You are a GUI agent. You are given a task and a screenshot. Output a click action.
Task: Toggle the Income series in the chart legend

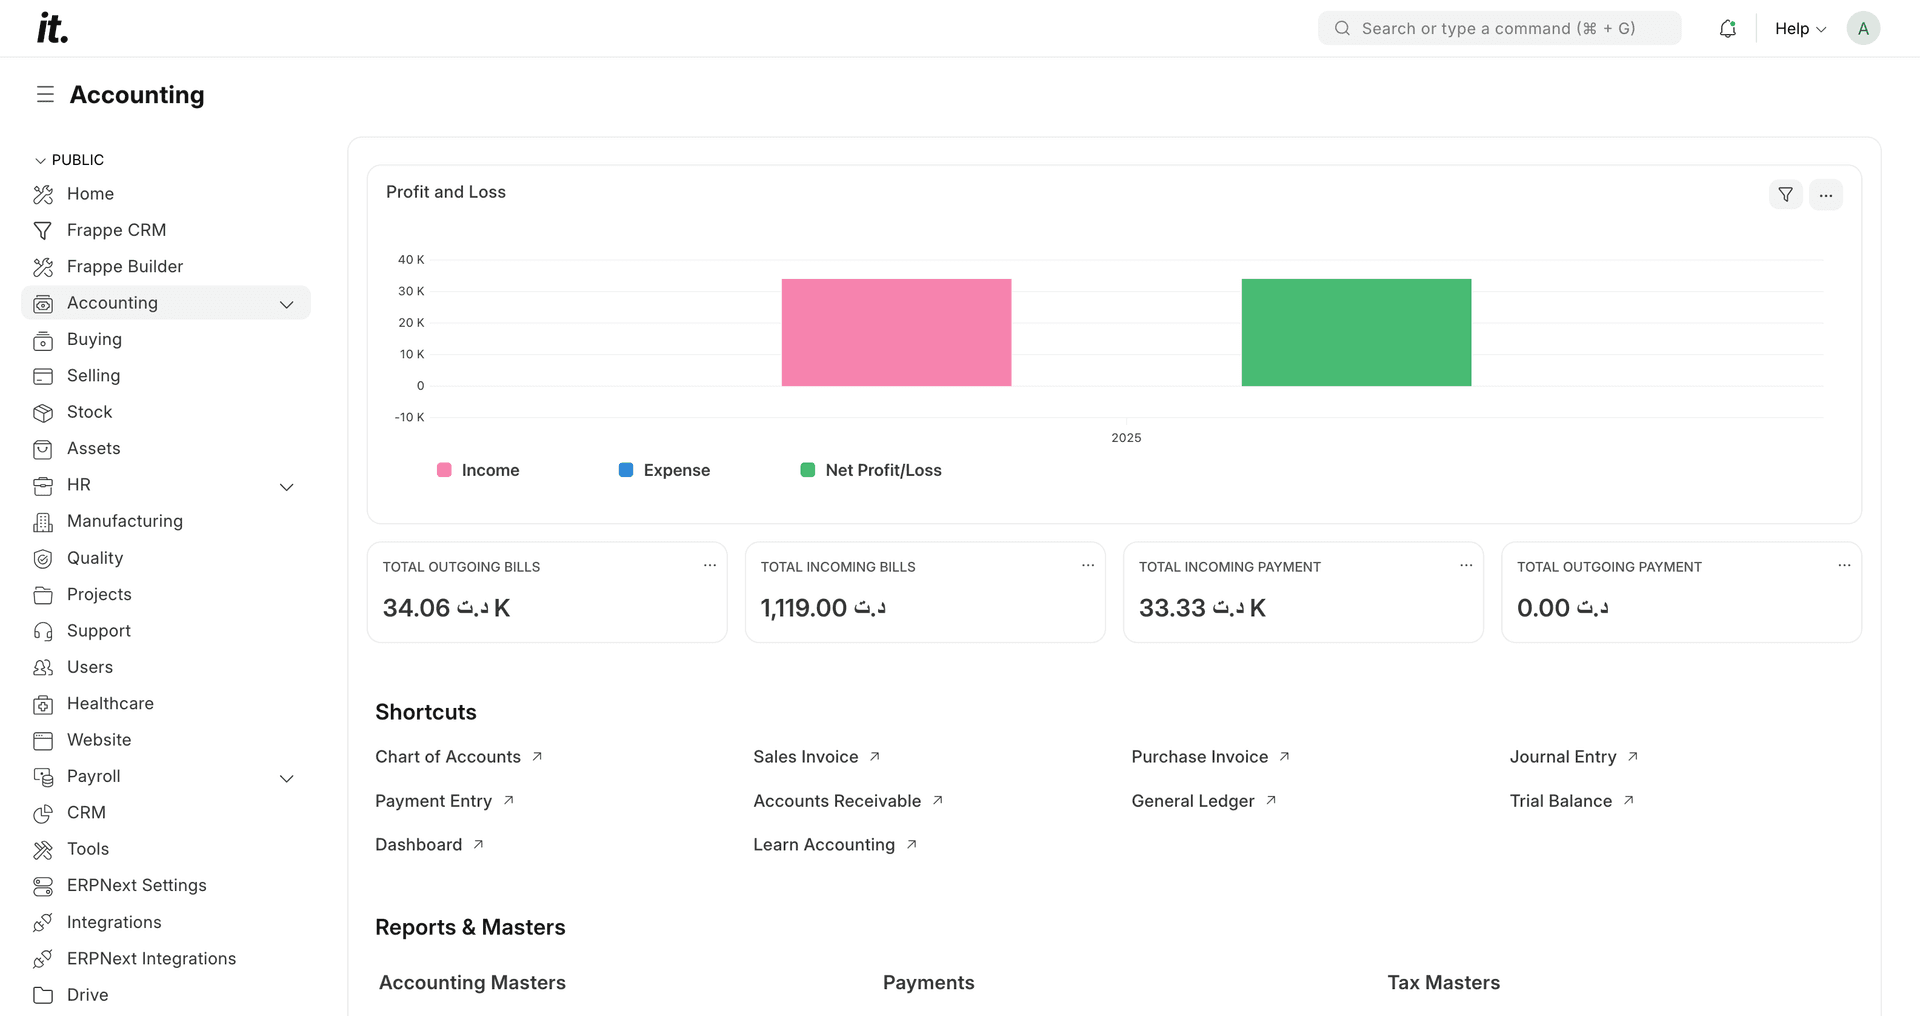pyautogui.click(x=478, y=470)
